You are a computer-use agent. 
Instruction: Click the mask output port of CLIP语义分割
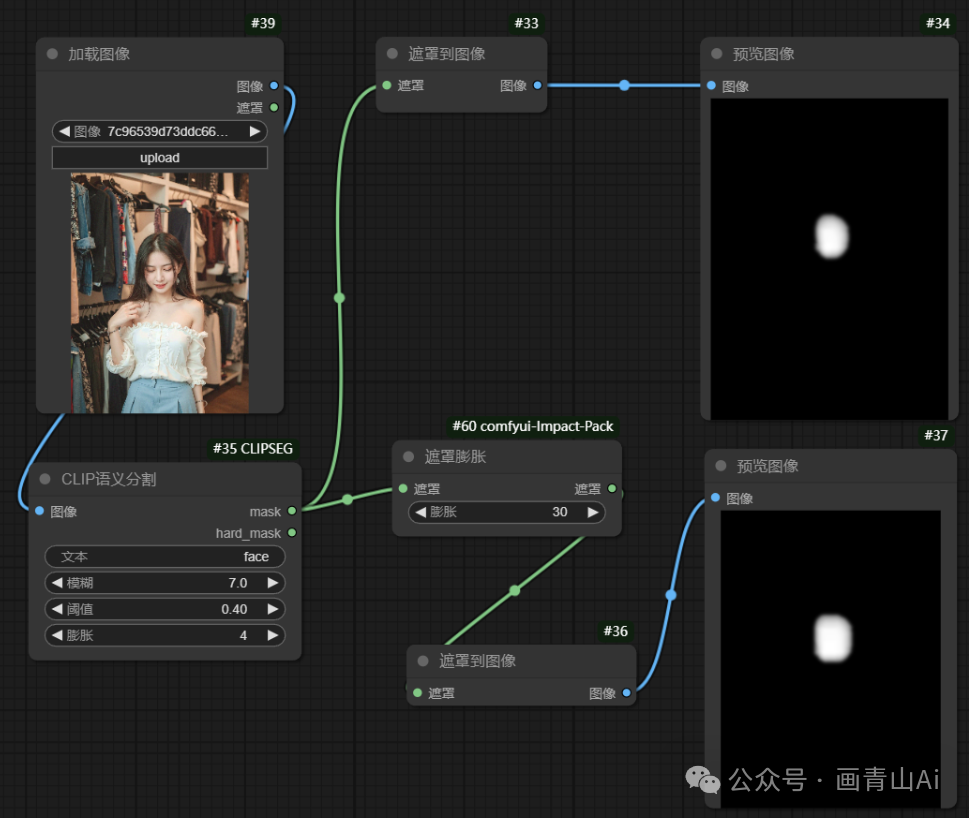coord(292,511)
